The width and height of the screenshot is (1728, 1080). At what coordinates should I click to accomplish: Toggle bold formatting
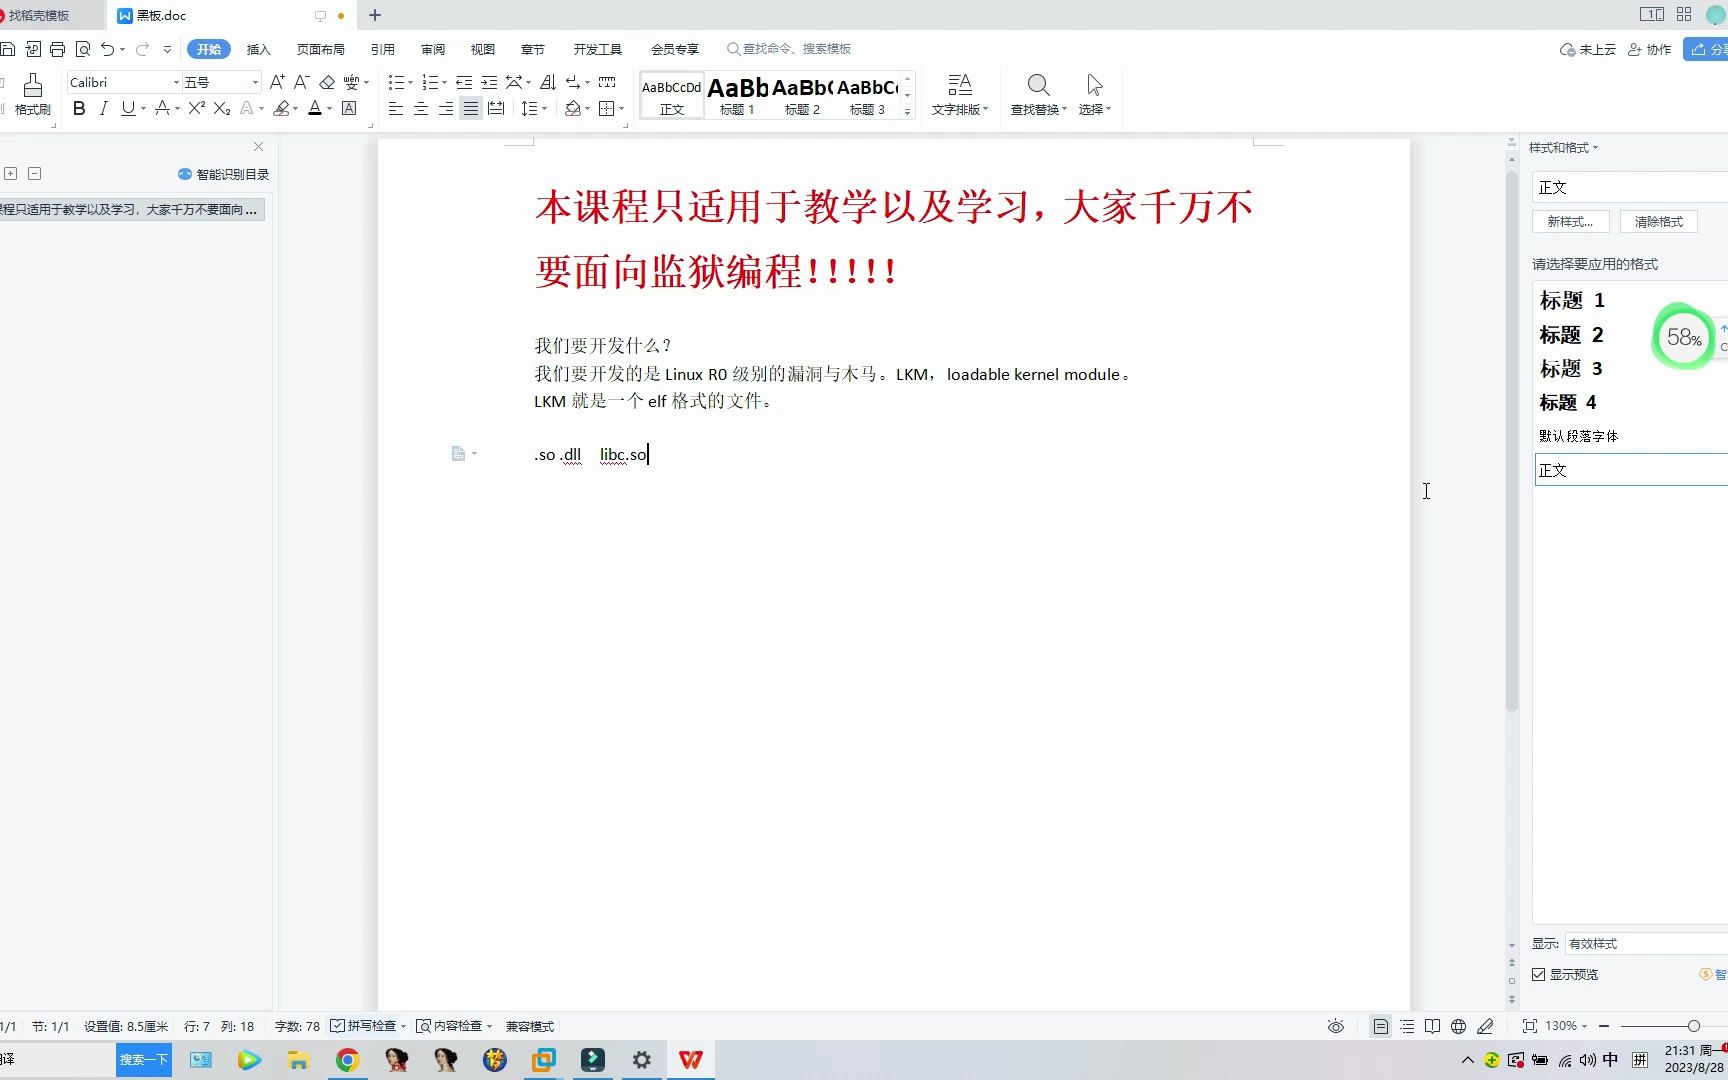pos(79,108)
